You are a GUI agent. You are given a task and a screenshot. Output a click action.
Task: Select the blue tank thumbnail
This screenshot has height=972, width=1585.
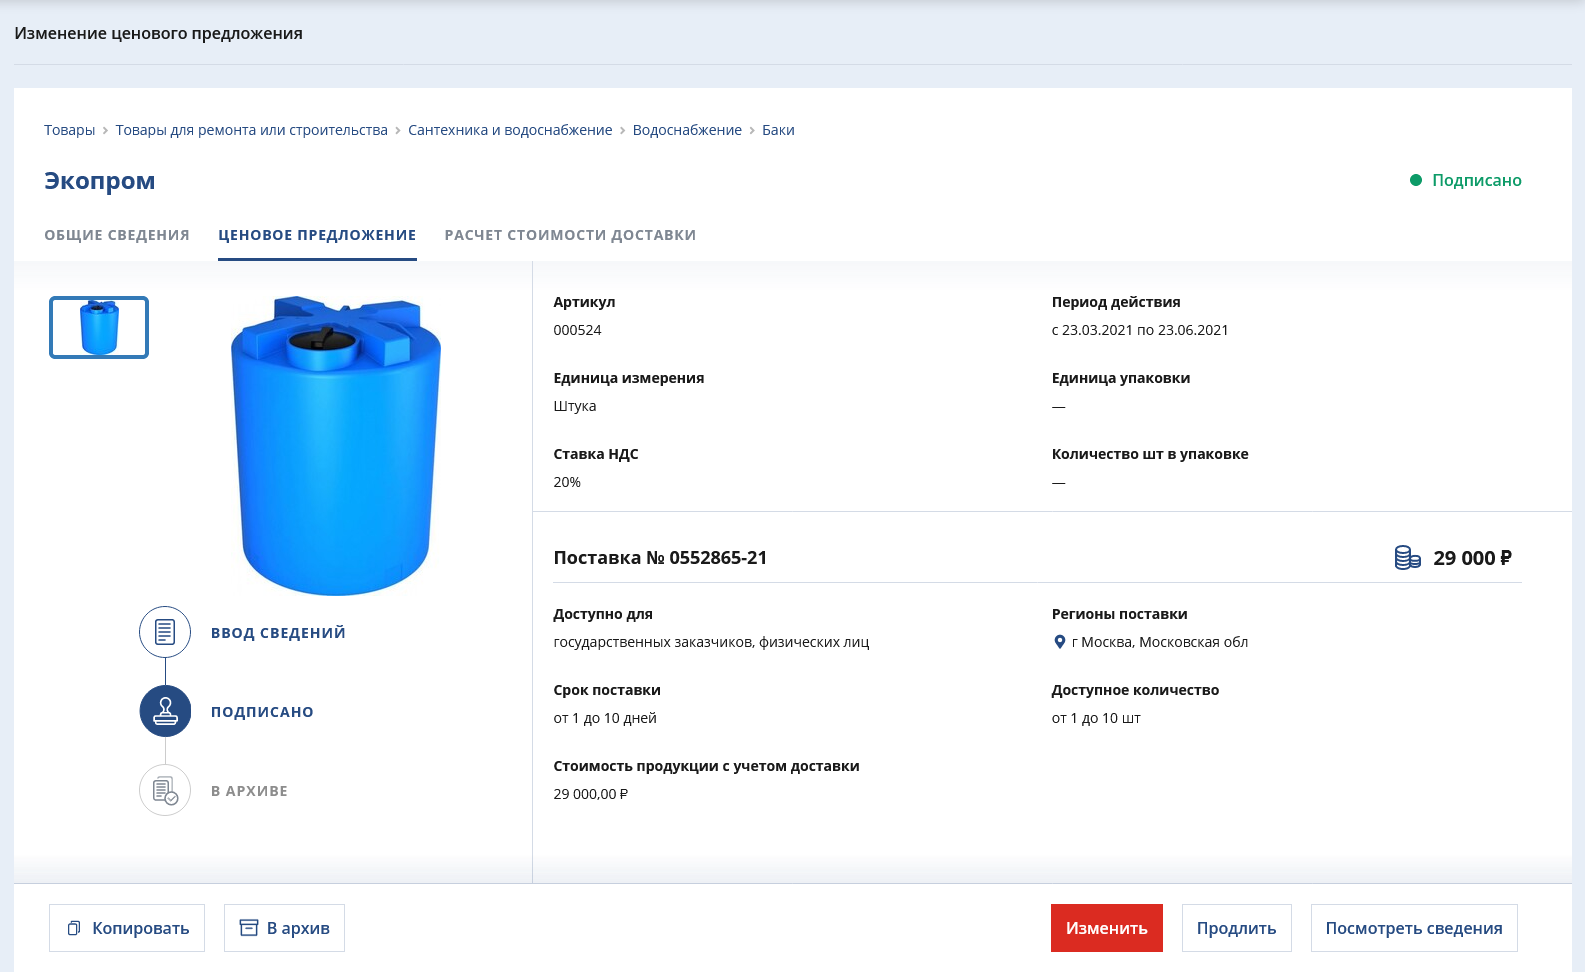[x=99, y=327]
